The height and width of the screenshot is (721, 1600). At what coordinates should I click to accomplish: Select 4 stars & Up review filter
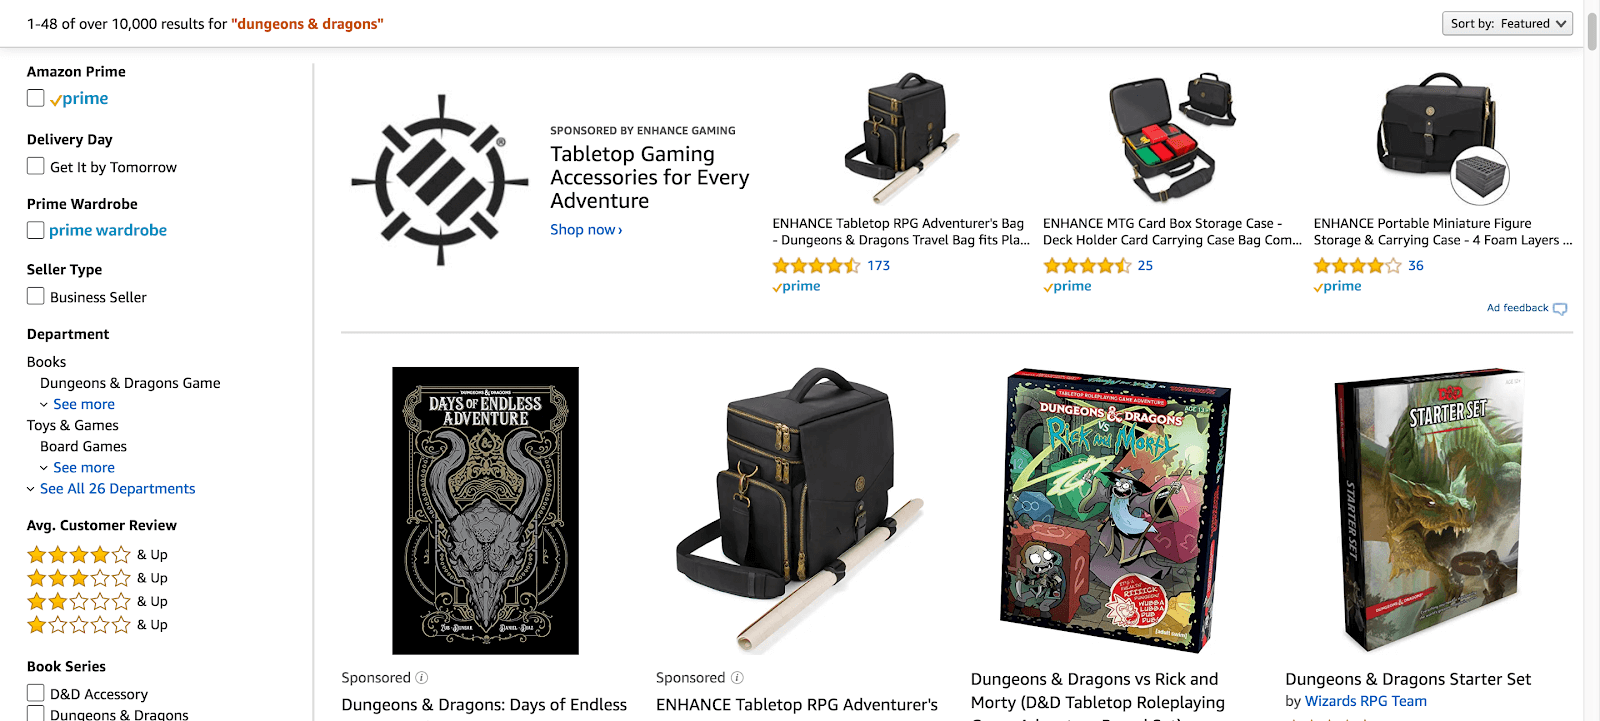click(97, 555)
